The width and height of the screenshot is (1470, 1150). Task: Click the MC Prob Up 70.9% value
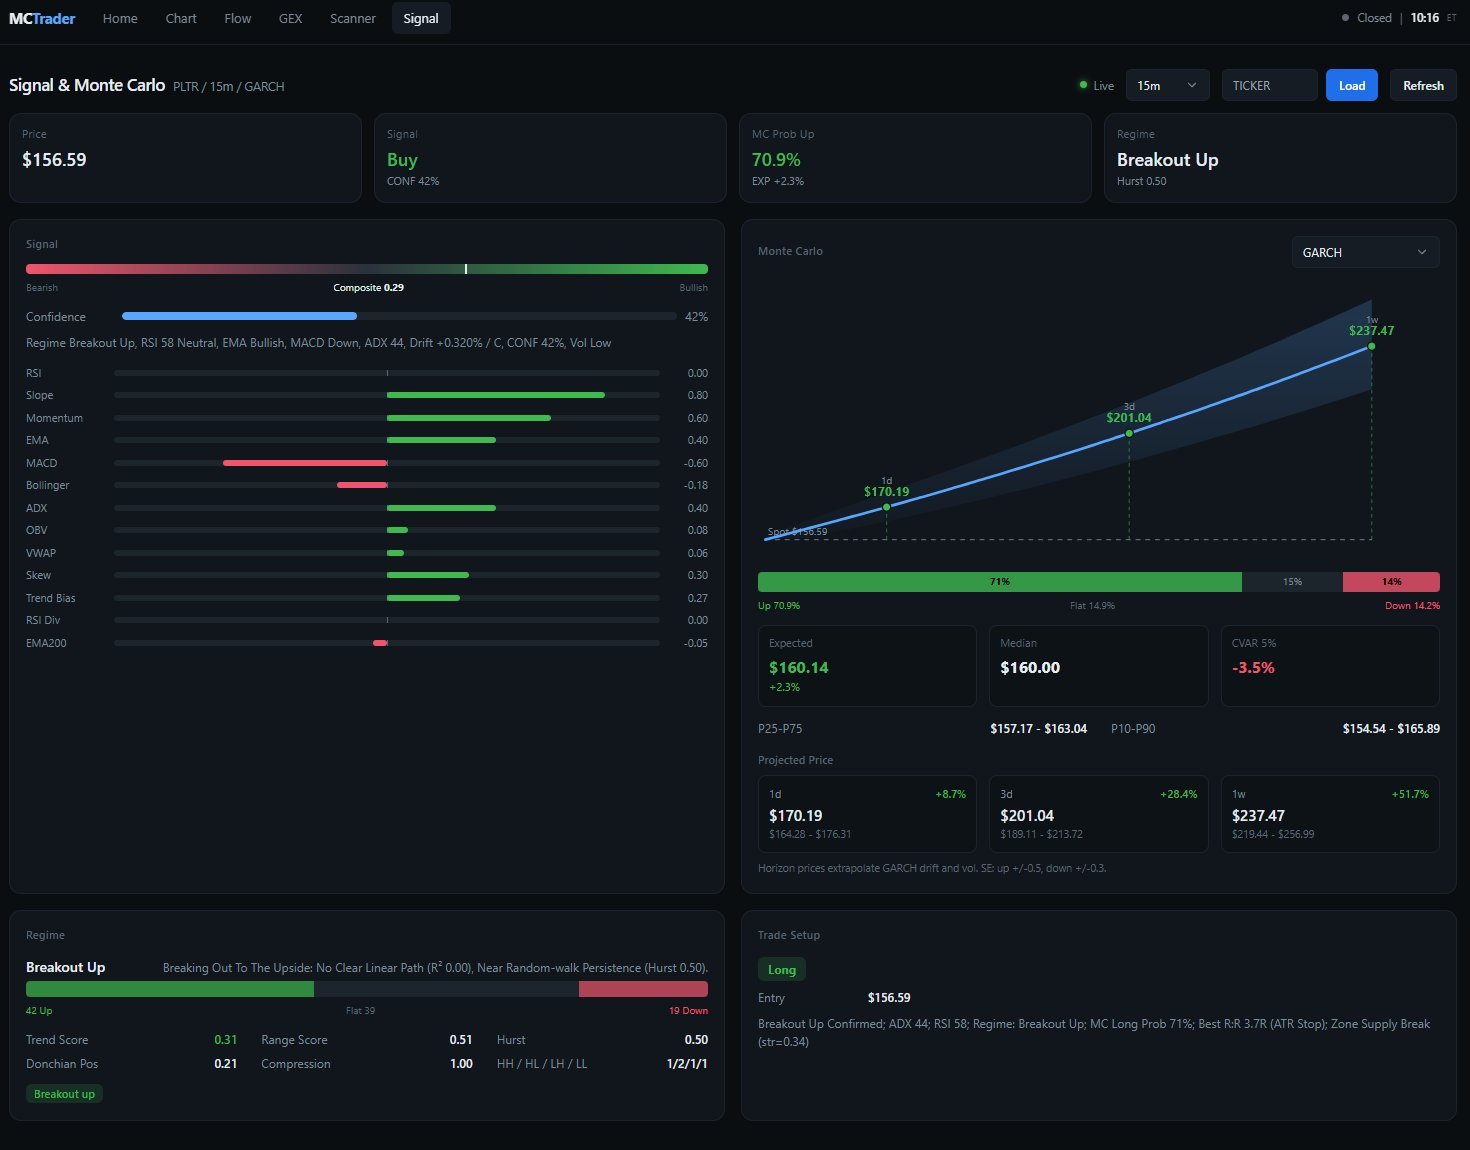point(776,160)
